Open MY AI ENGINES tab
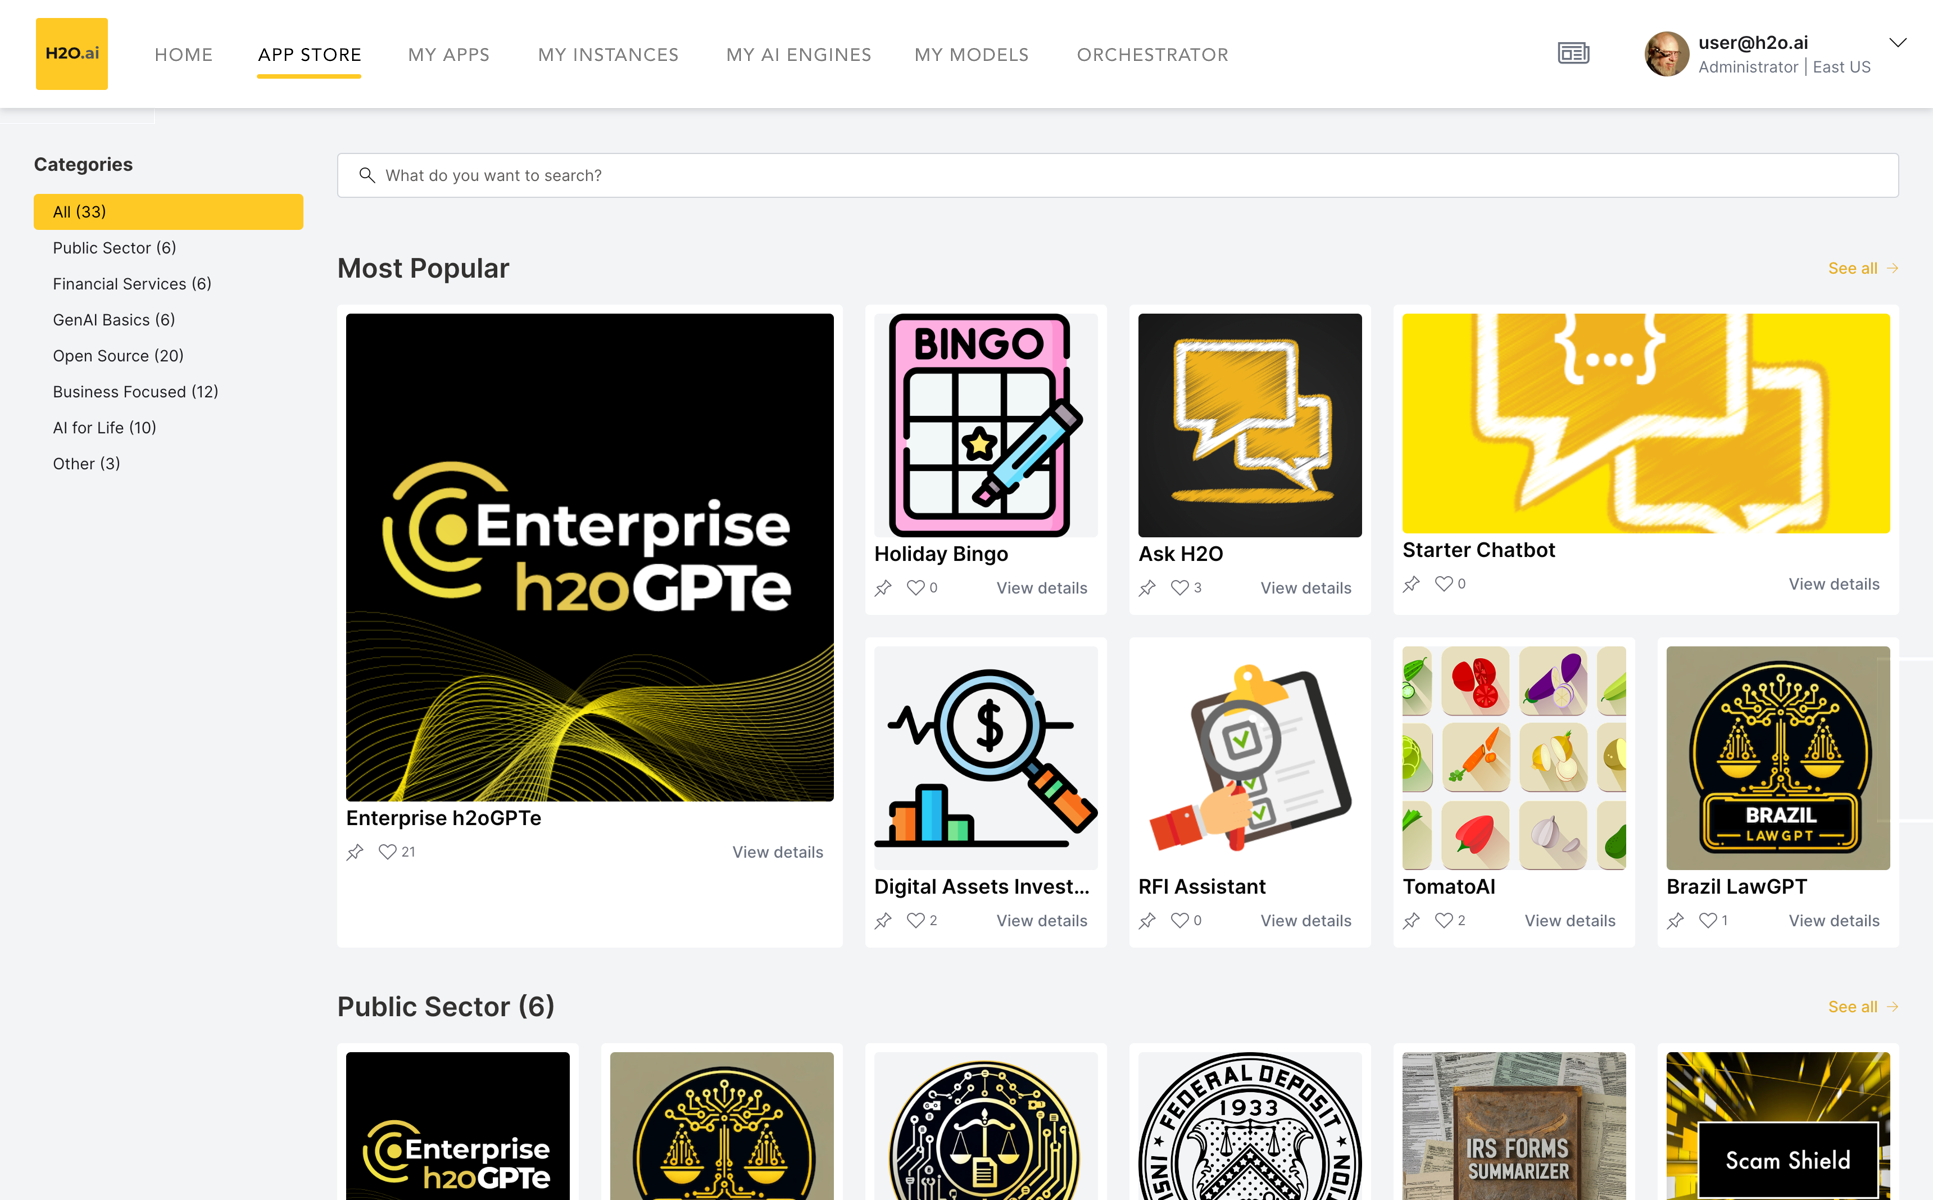Viewport: 1933px width, 1200px height. coord(798,55)
